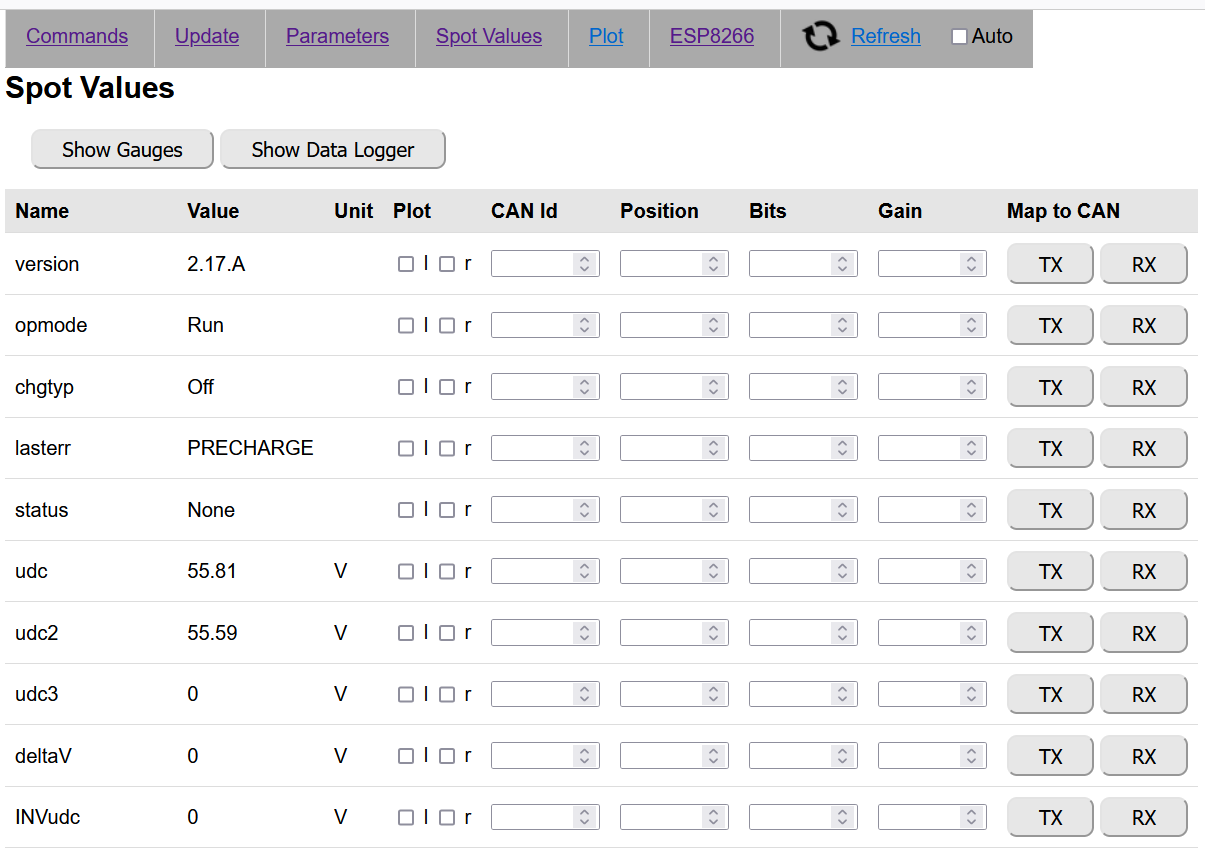The width and height of the screenshot is (1205, 851).
Task: Click the RX button for lasterr
Action: pyautogui.click(x=1143, y=449)
